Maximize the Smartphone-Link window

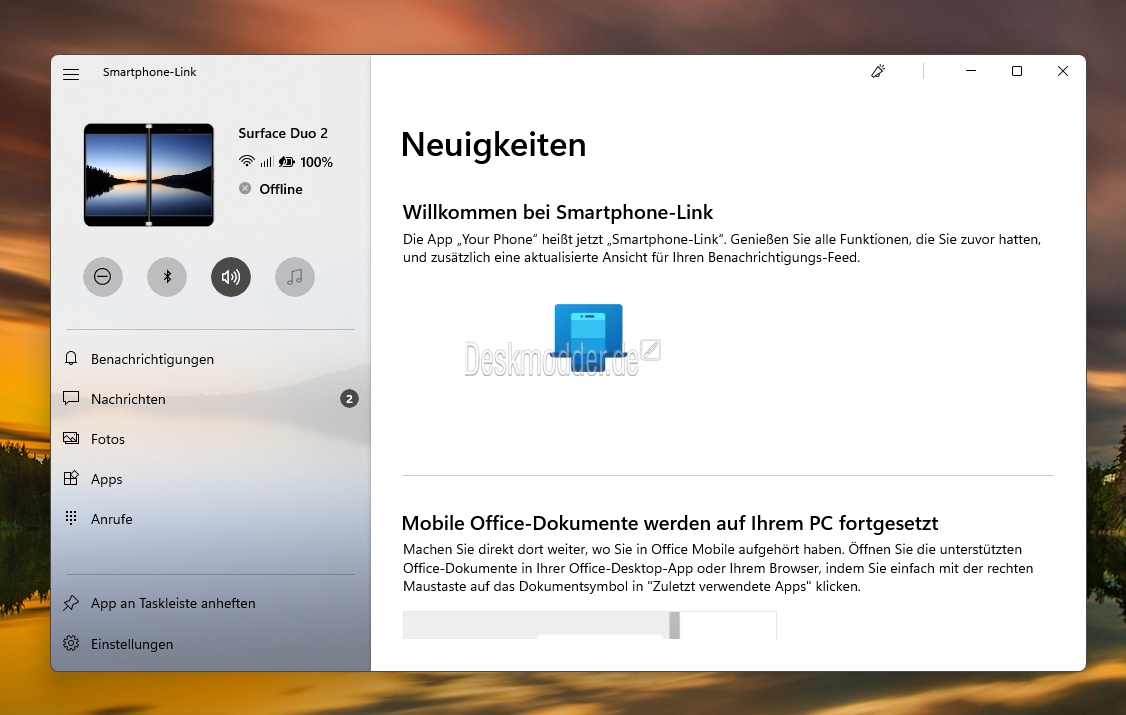pos(1017,71)
